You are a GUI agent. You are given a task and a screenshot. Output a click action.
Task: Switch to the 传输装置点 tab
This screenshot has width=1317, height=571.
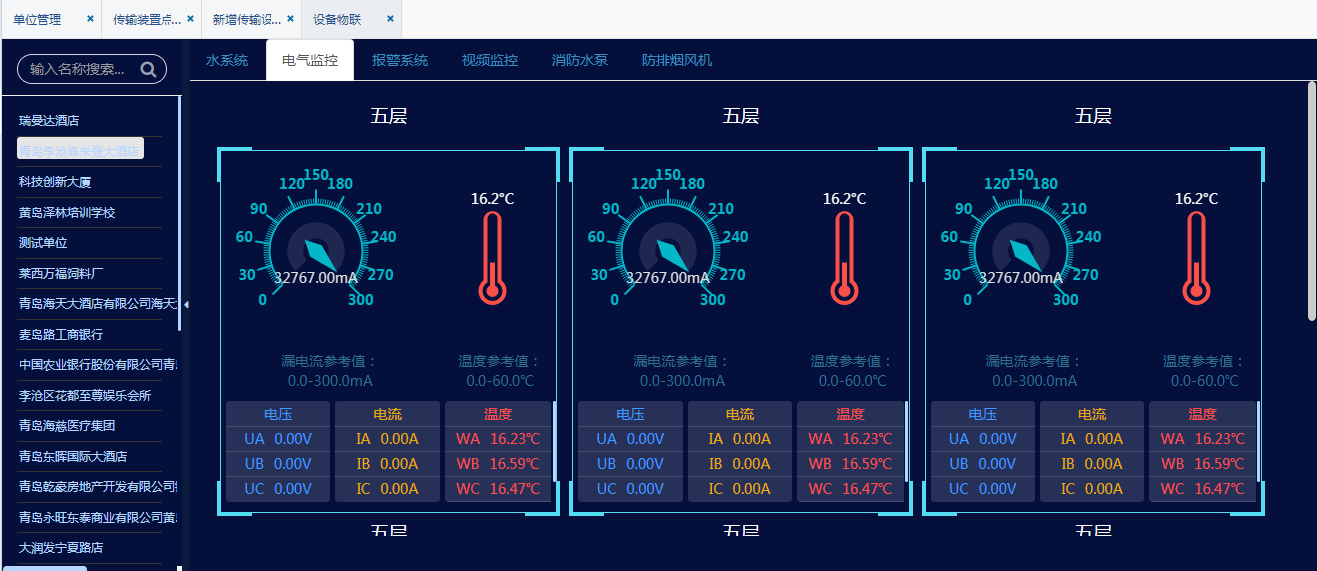point(147,19)
